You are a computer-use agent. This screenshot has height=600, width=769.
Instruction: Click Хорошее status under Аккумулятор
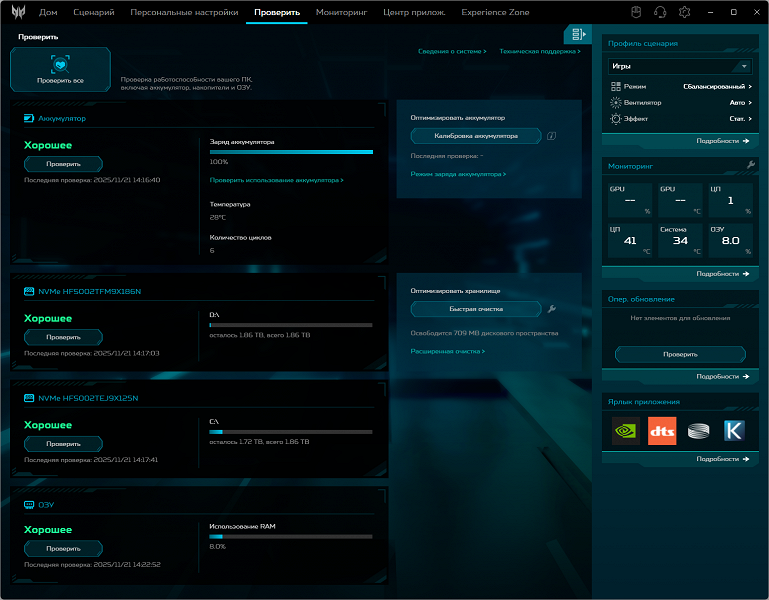coord(48,145)
